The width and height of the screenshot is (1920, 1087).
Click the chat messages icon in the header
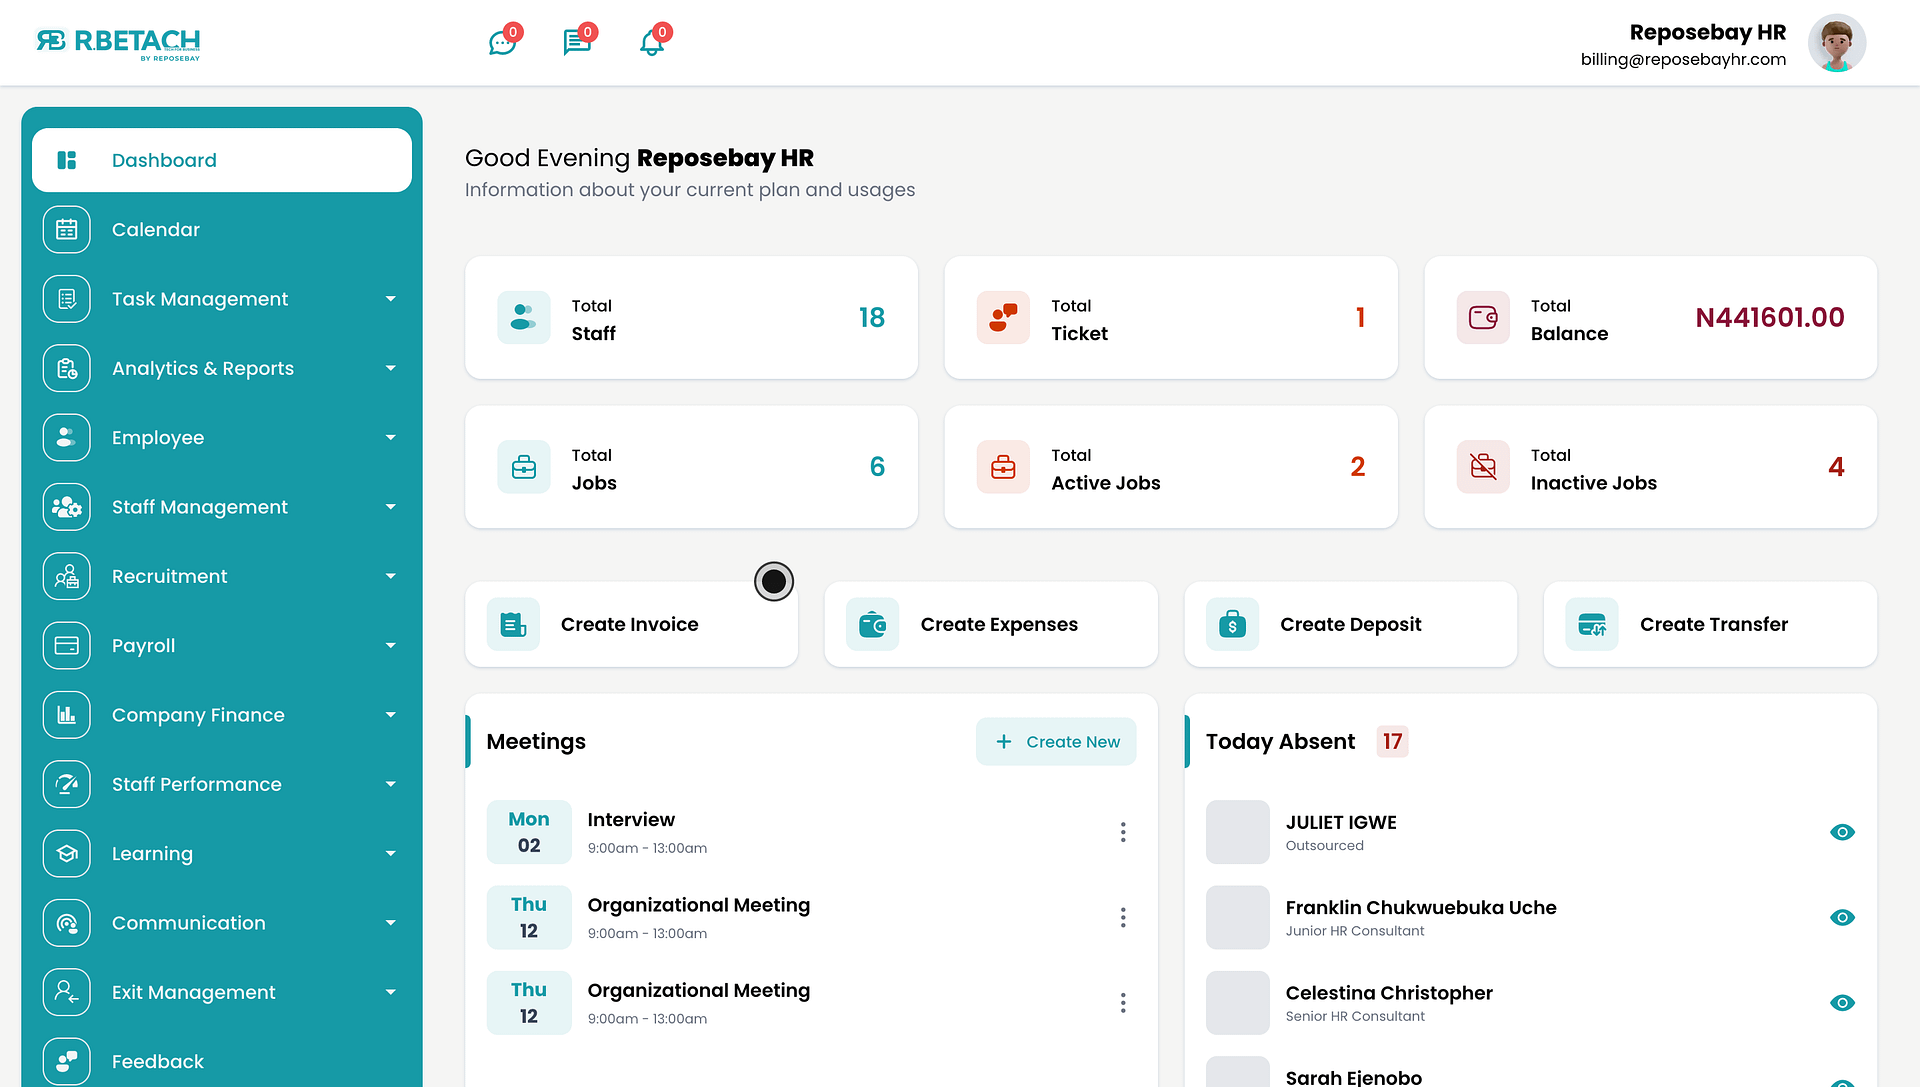point(579,42)
